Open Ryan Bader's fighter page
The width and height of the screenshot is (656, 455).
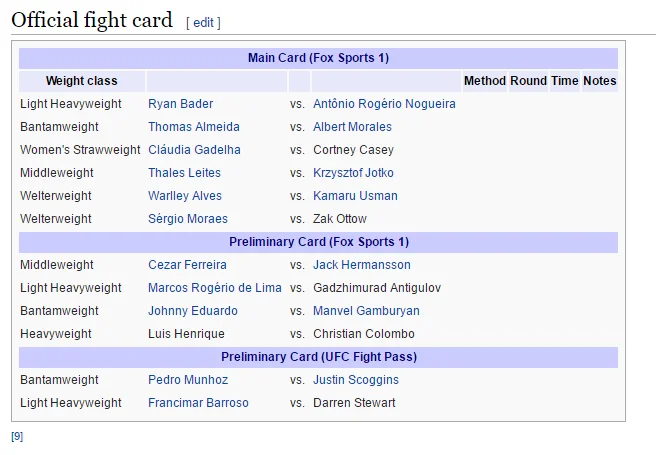180,104
